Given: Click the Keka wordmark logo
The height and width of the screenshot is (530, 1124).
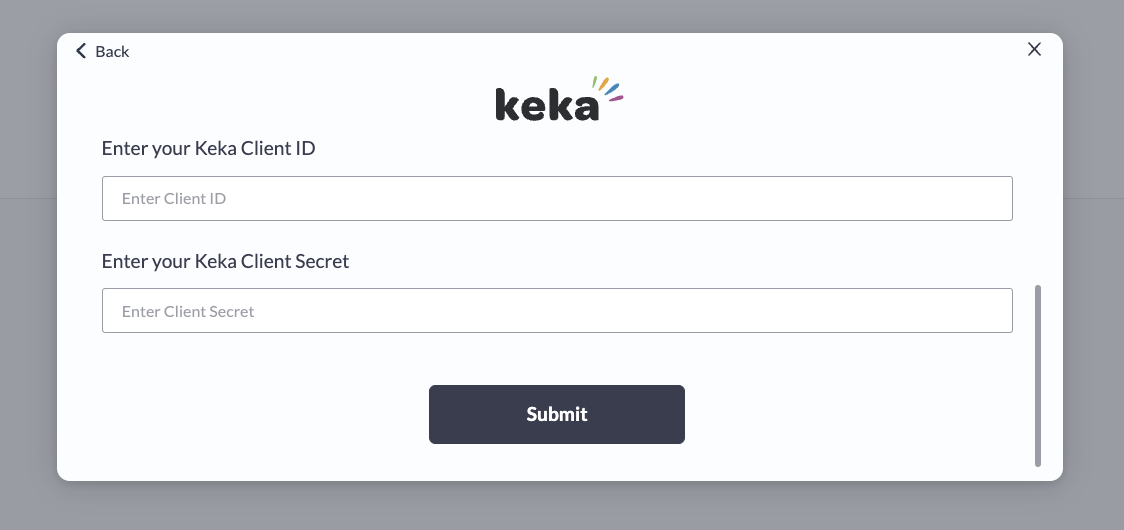Looking at the screenshot, I should (x=559, y=99).
